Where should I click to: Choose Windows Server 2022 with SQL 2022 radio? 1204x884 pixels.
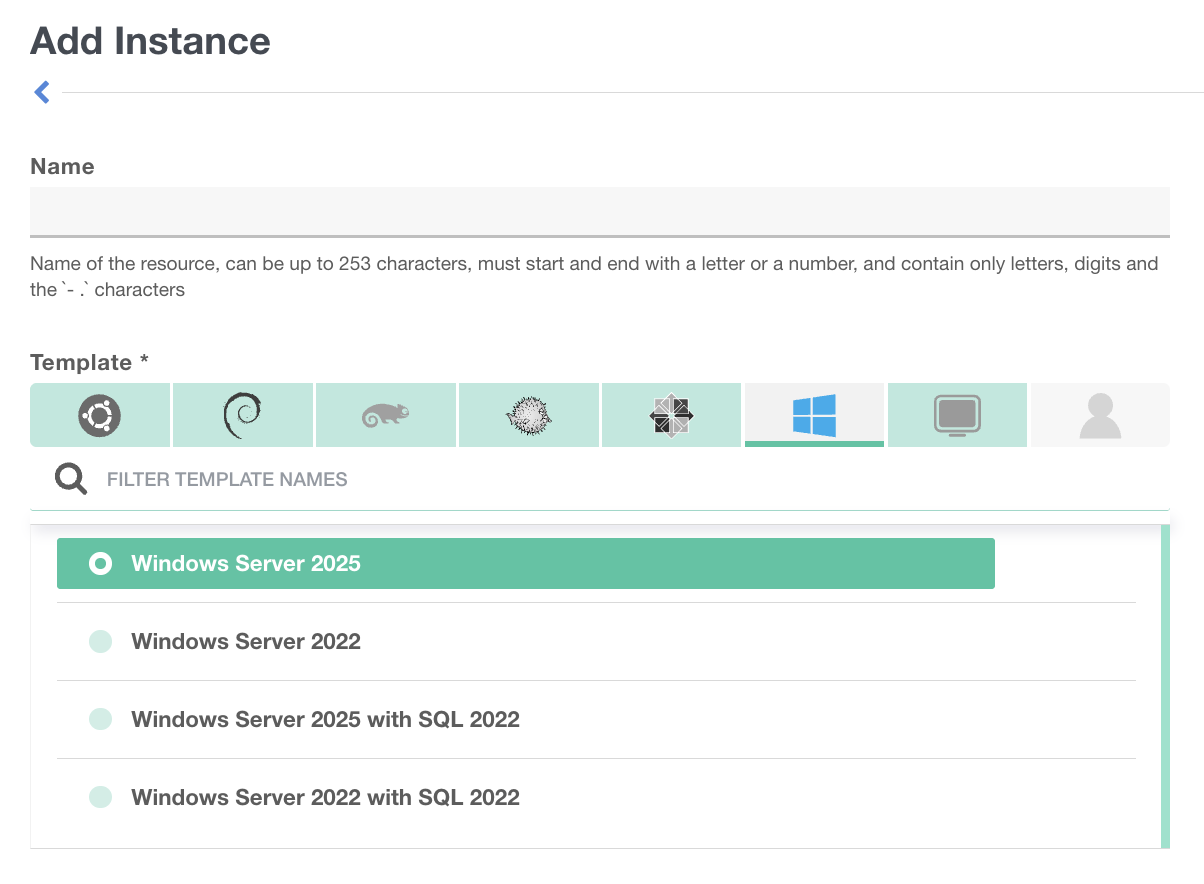click(100, 797)
